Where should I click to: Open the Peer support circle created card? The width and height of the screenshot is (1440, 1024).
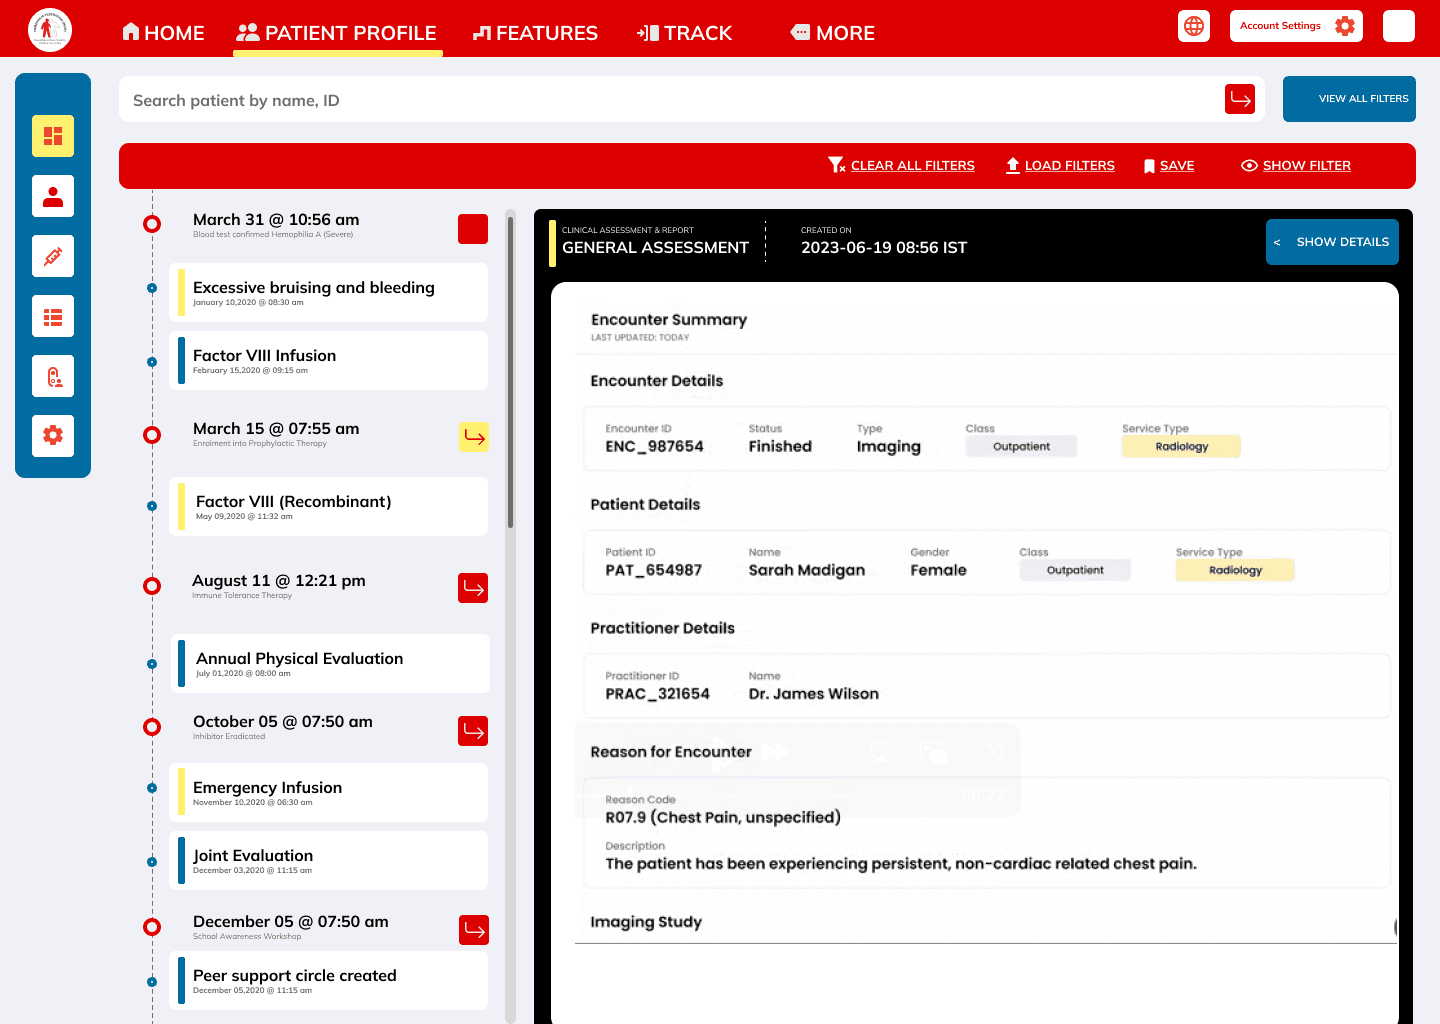point(329,980)
